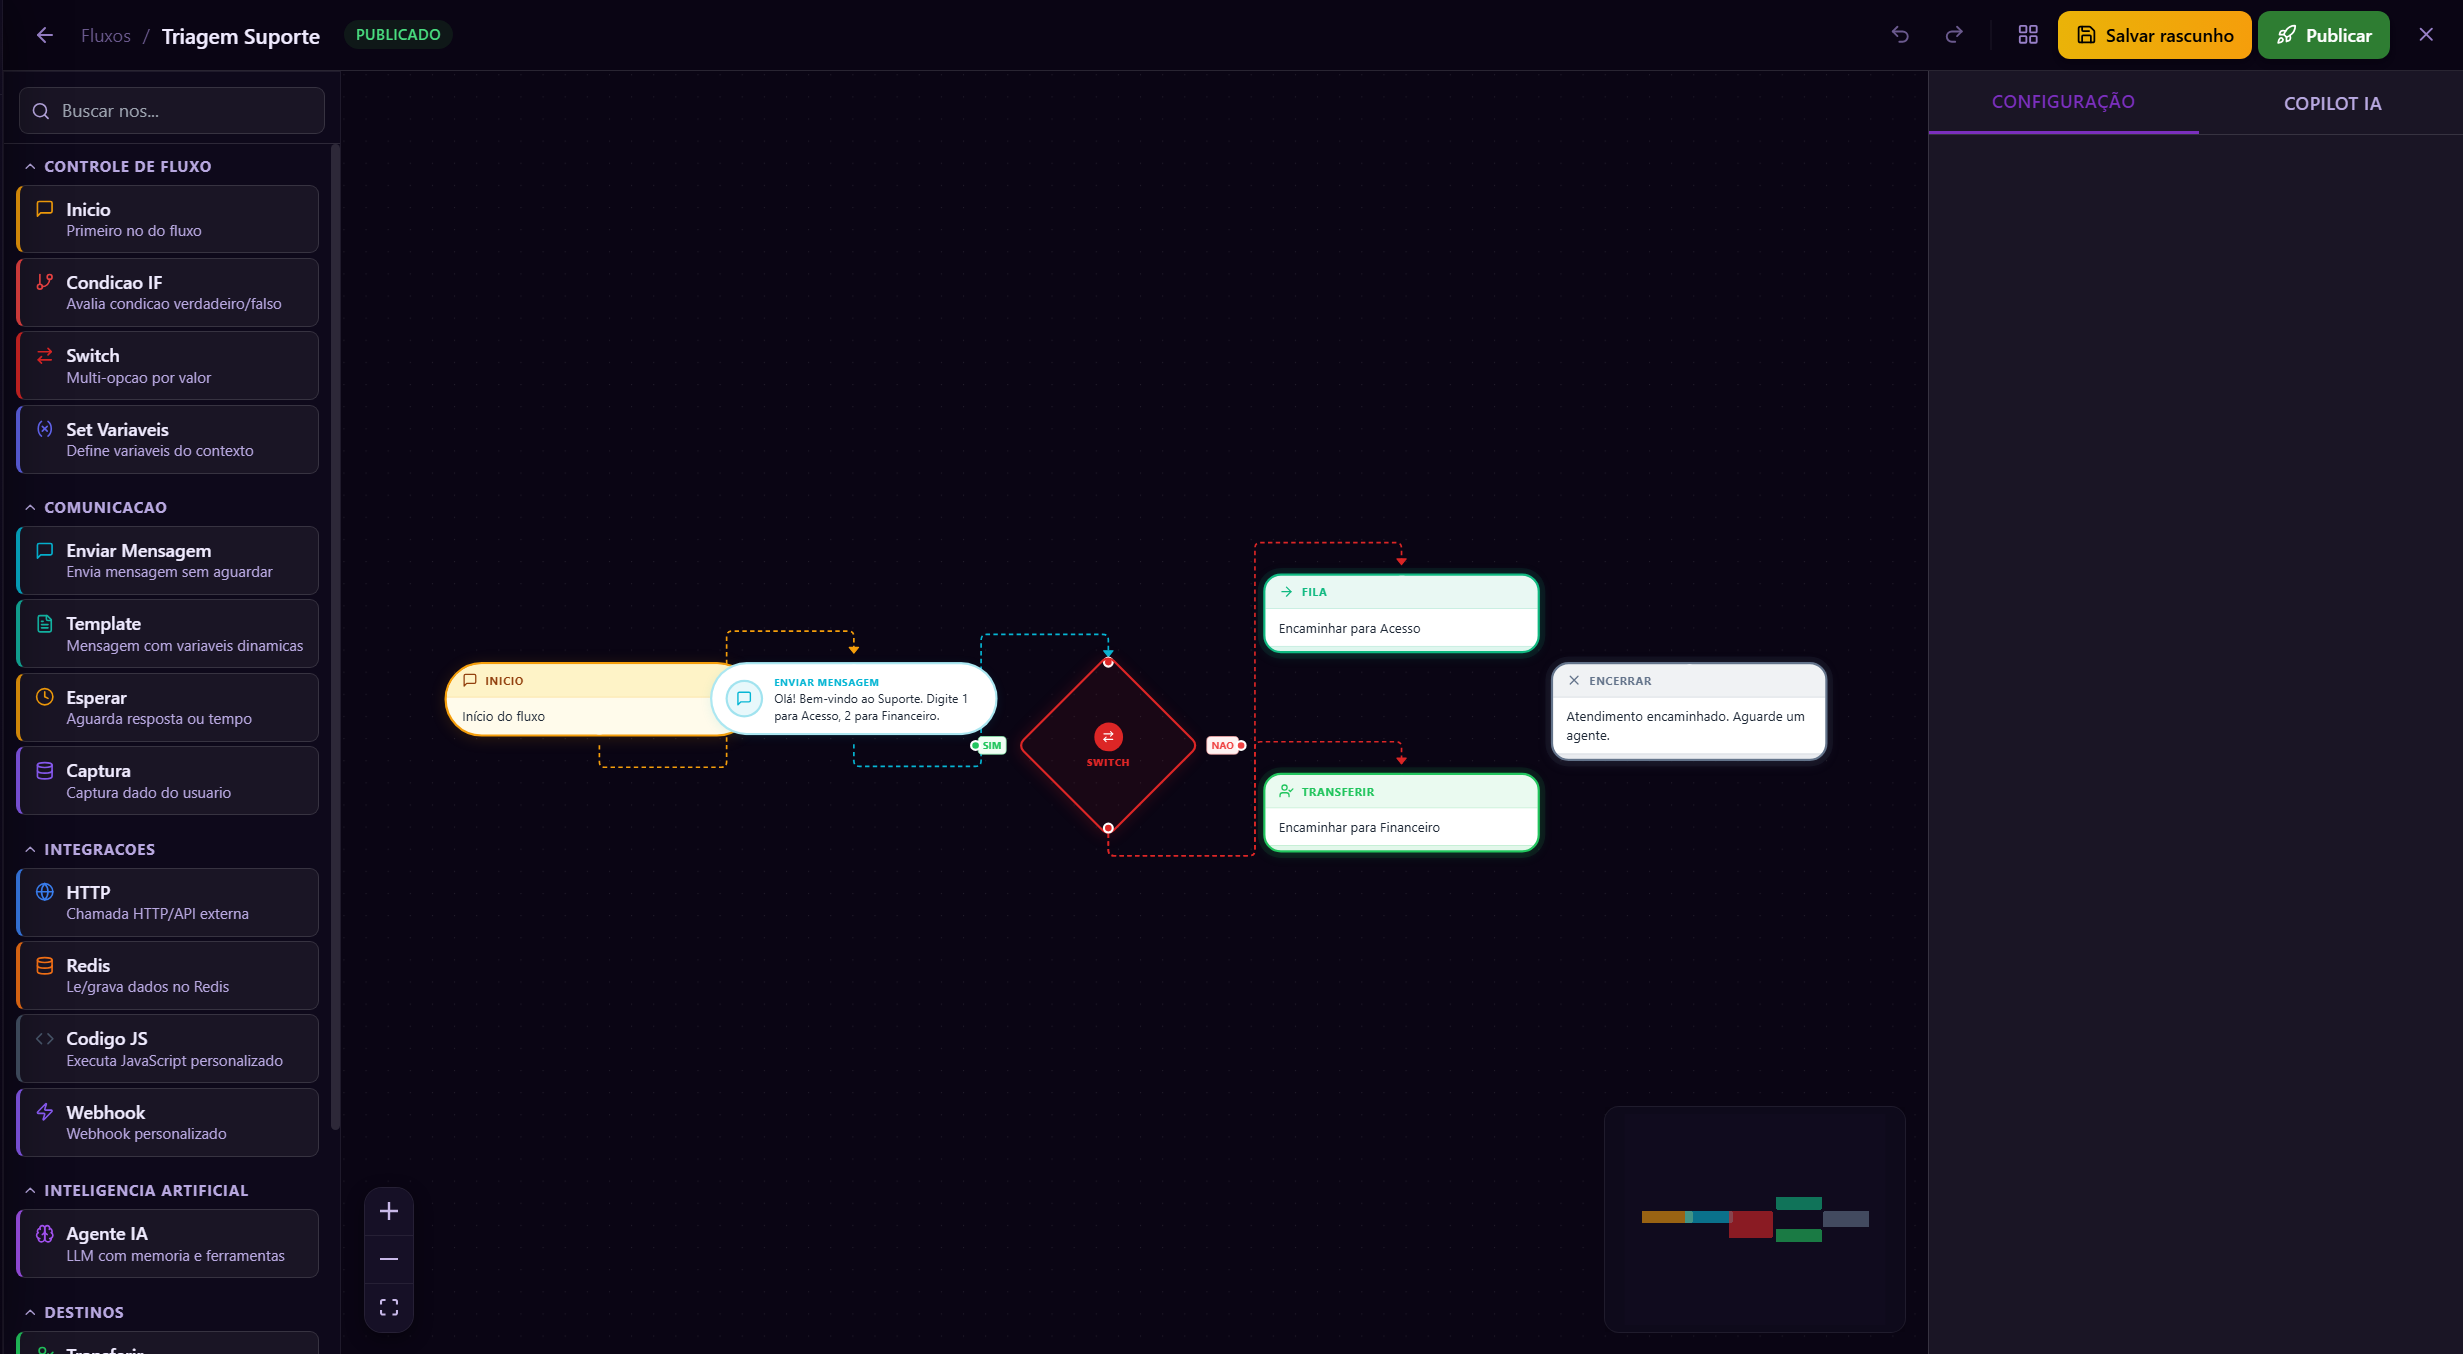Viewport: 2463px width, 1354px height.
Task: Select the Redis storage icon
Action: pyautogui.click(x=45, y=965)
